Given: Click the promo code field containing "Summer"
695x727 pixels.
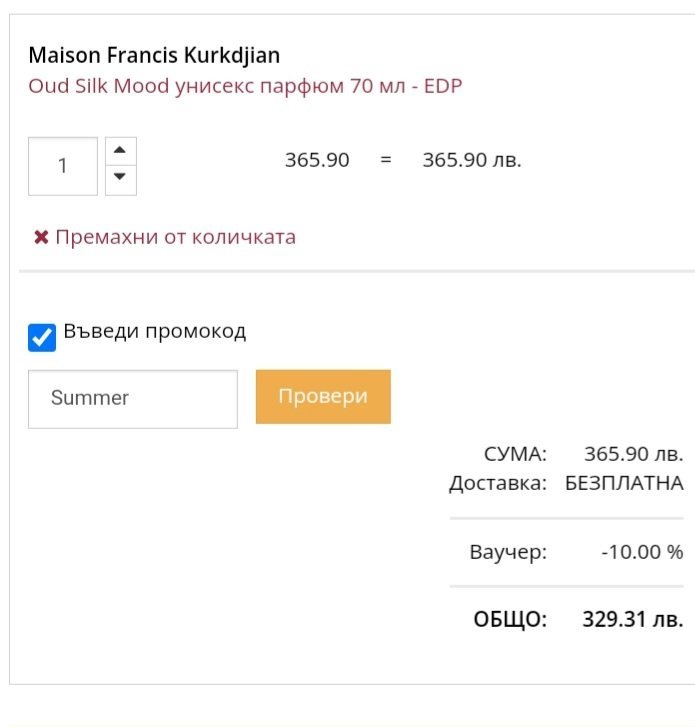Looking at the screenshot, I should click(133, 398).
